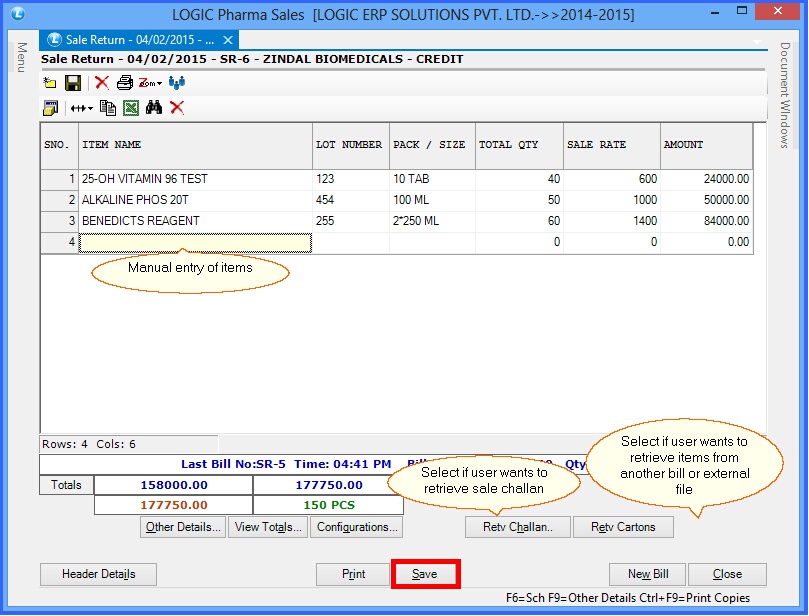The width and height of the screenshot is (809, 616).
Task: Open the Document Windows side panel
Action: pyautogui.click(x=785, y=95)
